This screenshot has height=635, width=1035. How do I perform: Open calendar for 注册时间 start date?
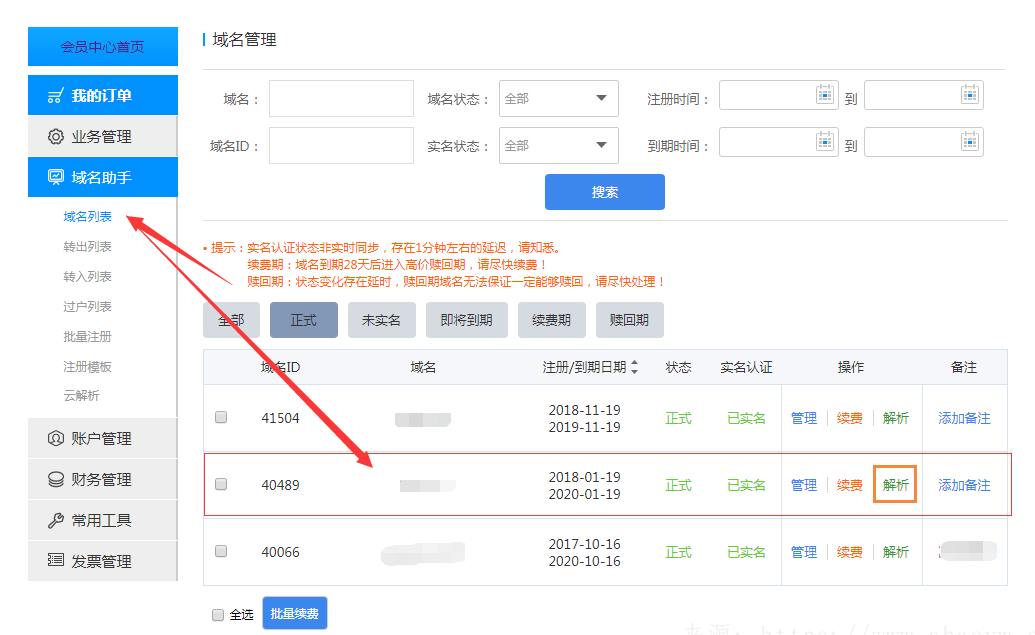click(825, 94)
